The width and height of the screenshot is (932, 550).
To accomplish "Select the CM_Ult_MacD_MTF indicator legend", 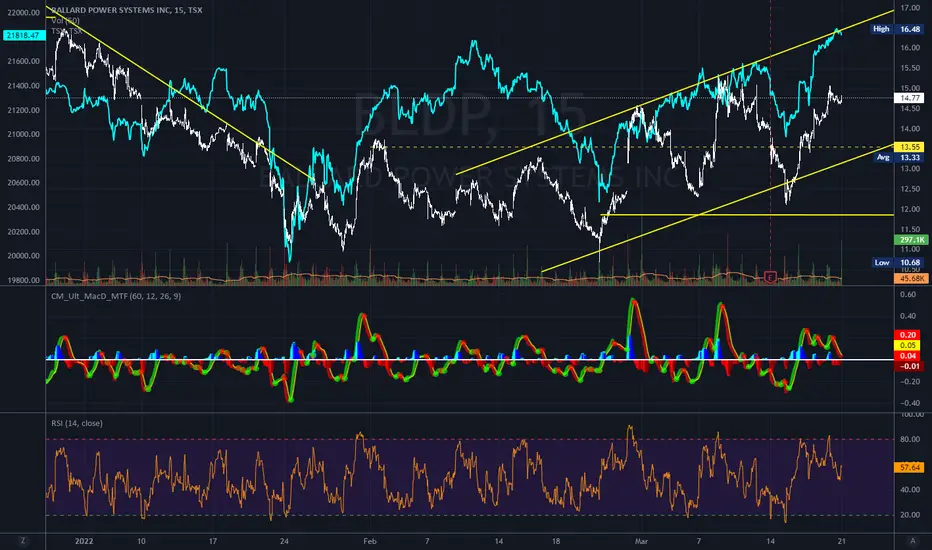I will 116,296.
